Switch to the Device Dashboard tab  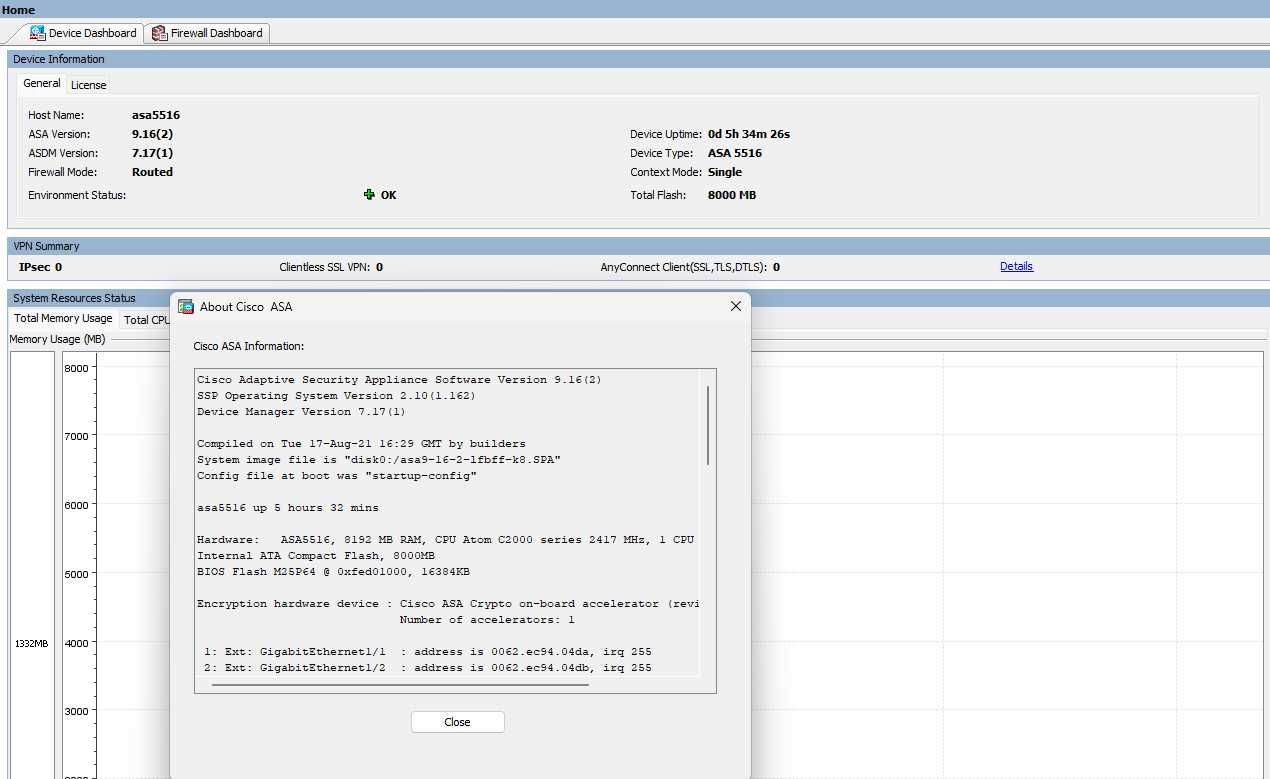point(83,33)
